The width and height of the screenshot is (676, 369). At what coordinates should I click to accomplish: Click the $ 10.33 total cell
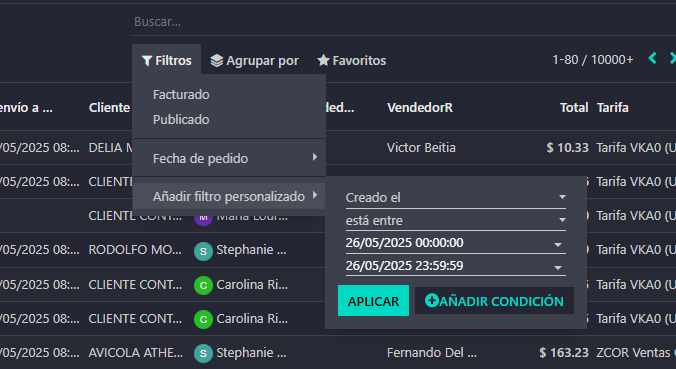[567, 147]
